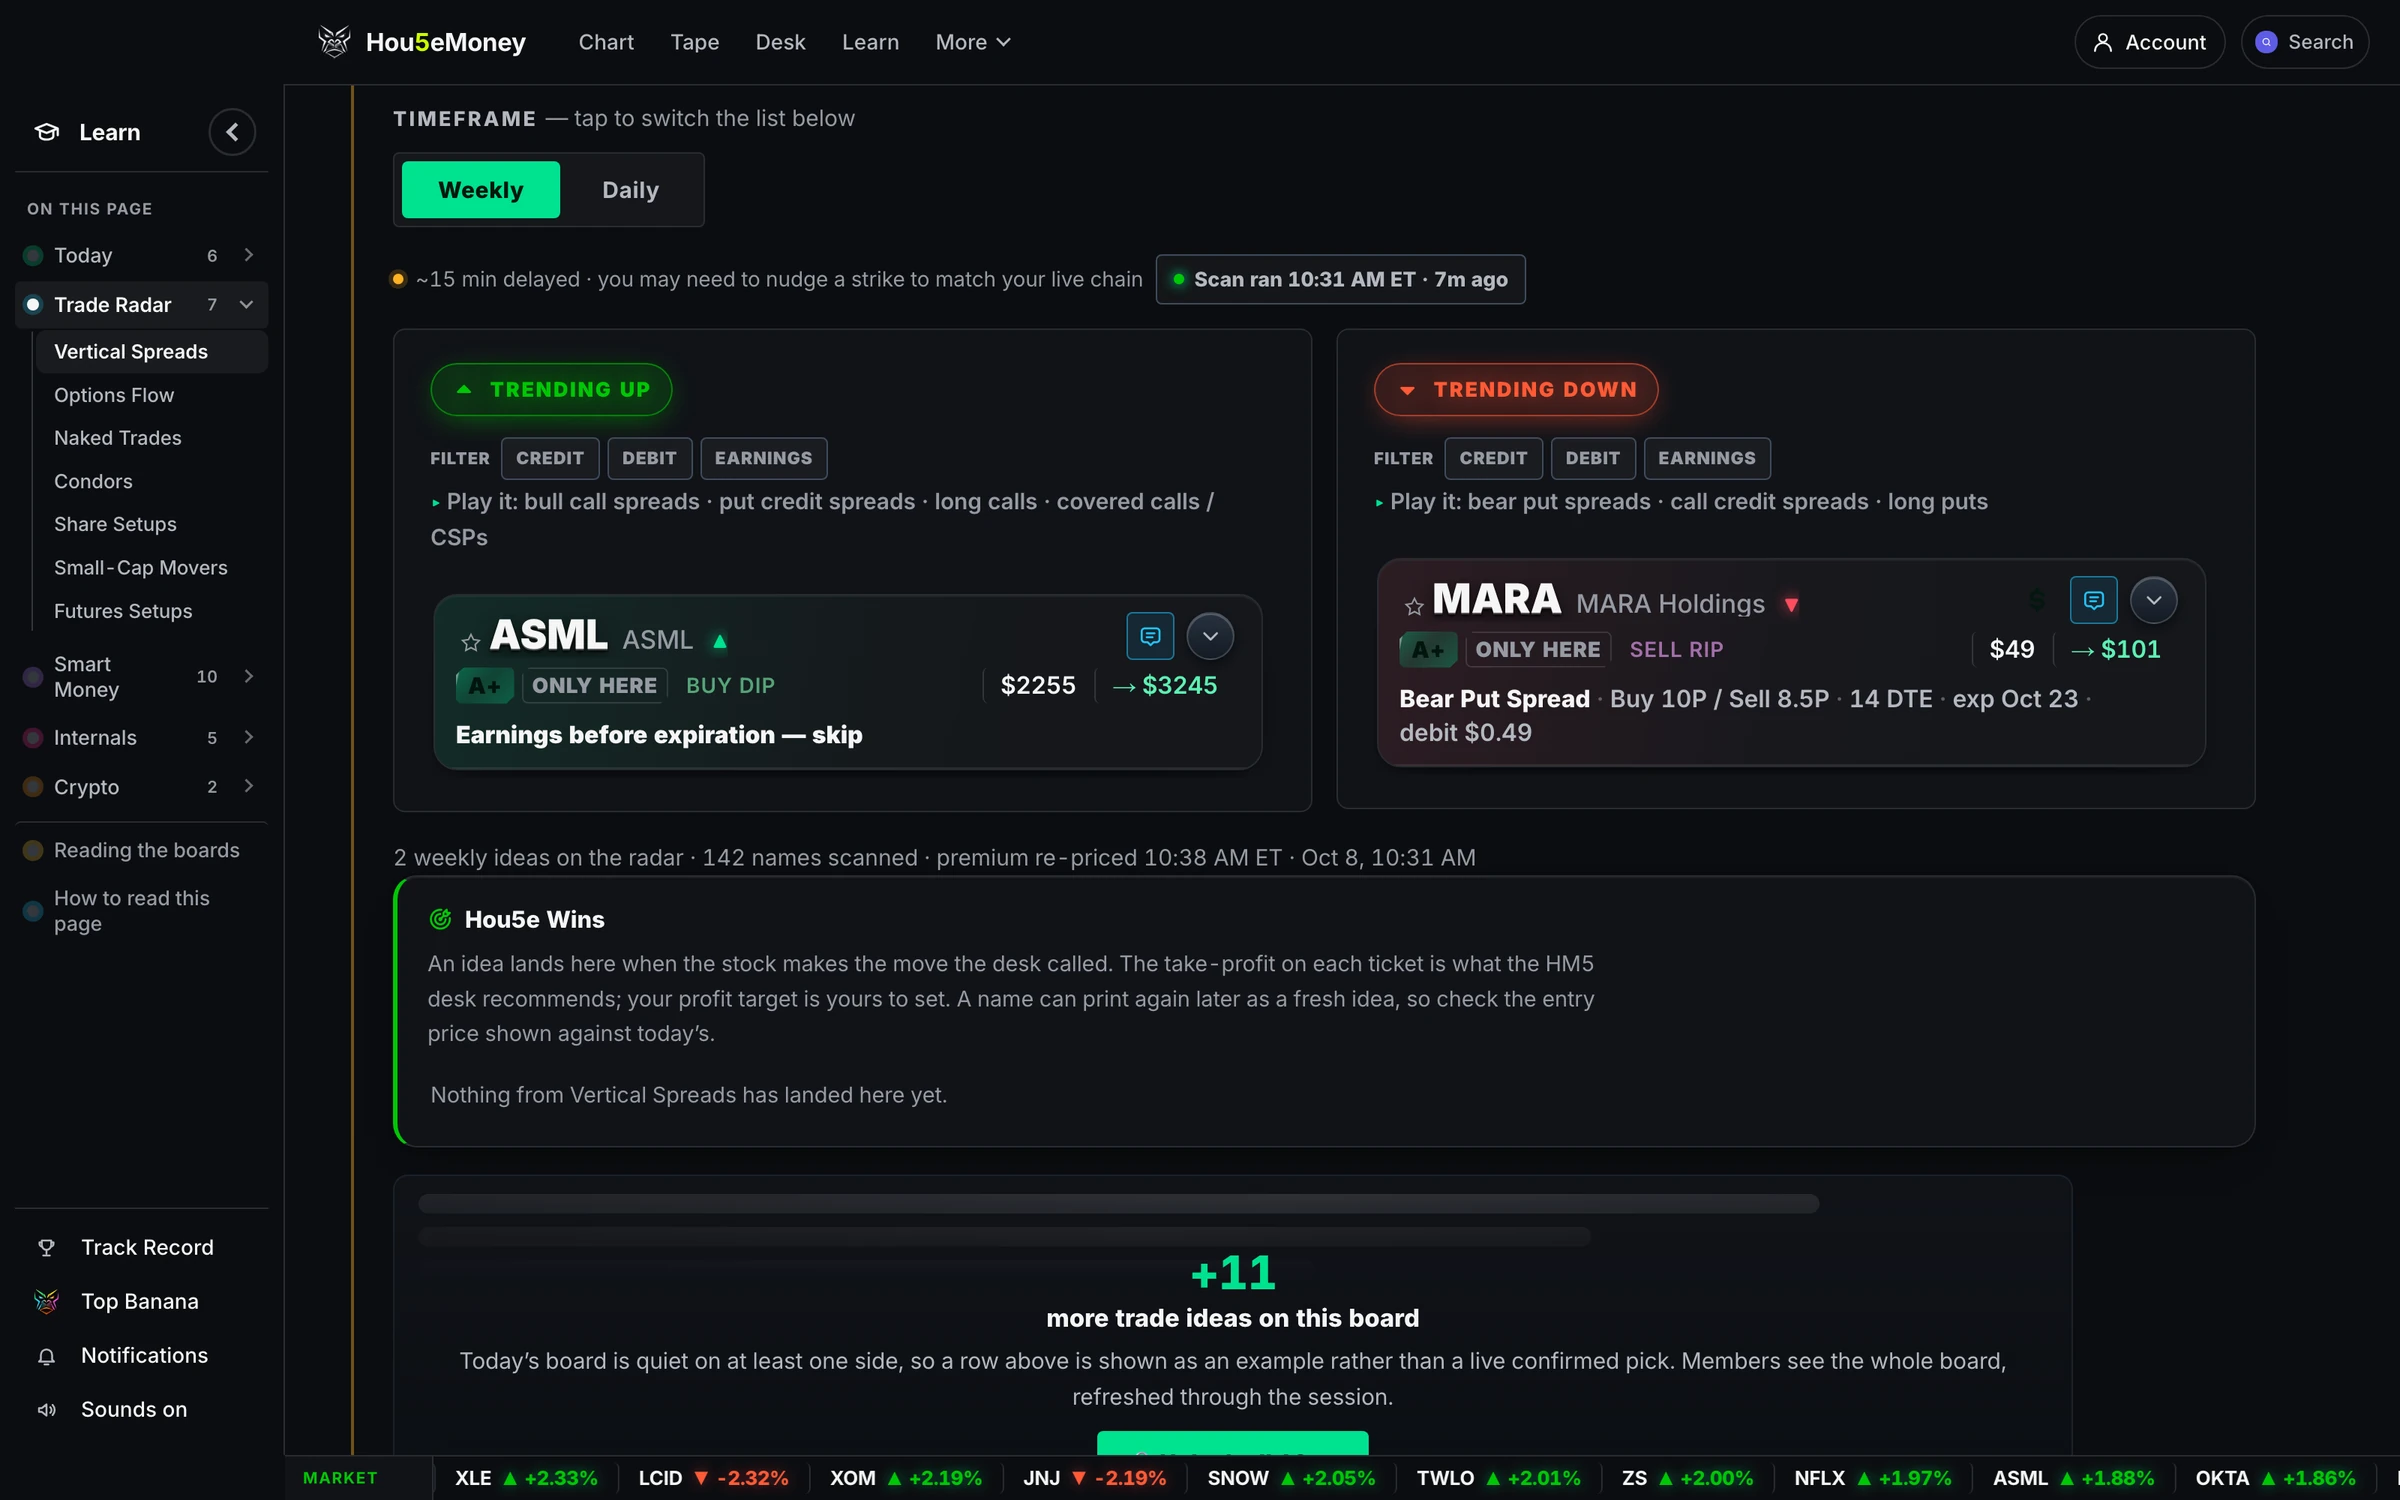Screen dimensions: 2400x1500
Task: Toggle DEBIT filter under Trending Up
Action: 649,458
